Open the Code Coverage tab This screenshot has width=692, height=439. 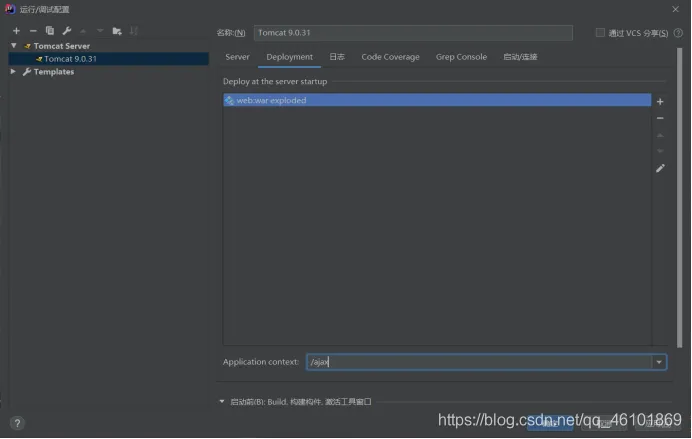pos(390,57)
